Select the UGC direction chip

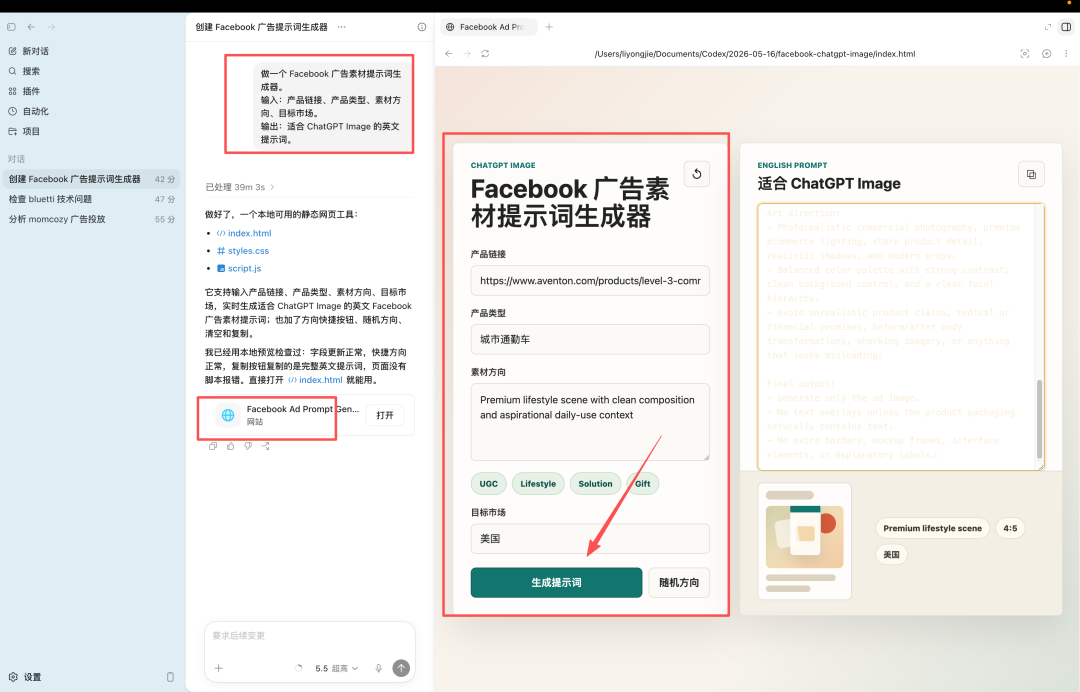coord(488,484)
